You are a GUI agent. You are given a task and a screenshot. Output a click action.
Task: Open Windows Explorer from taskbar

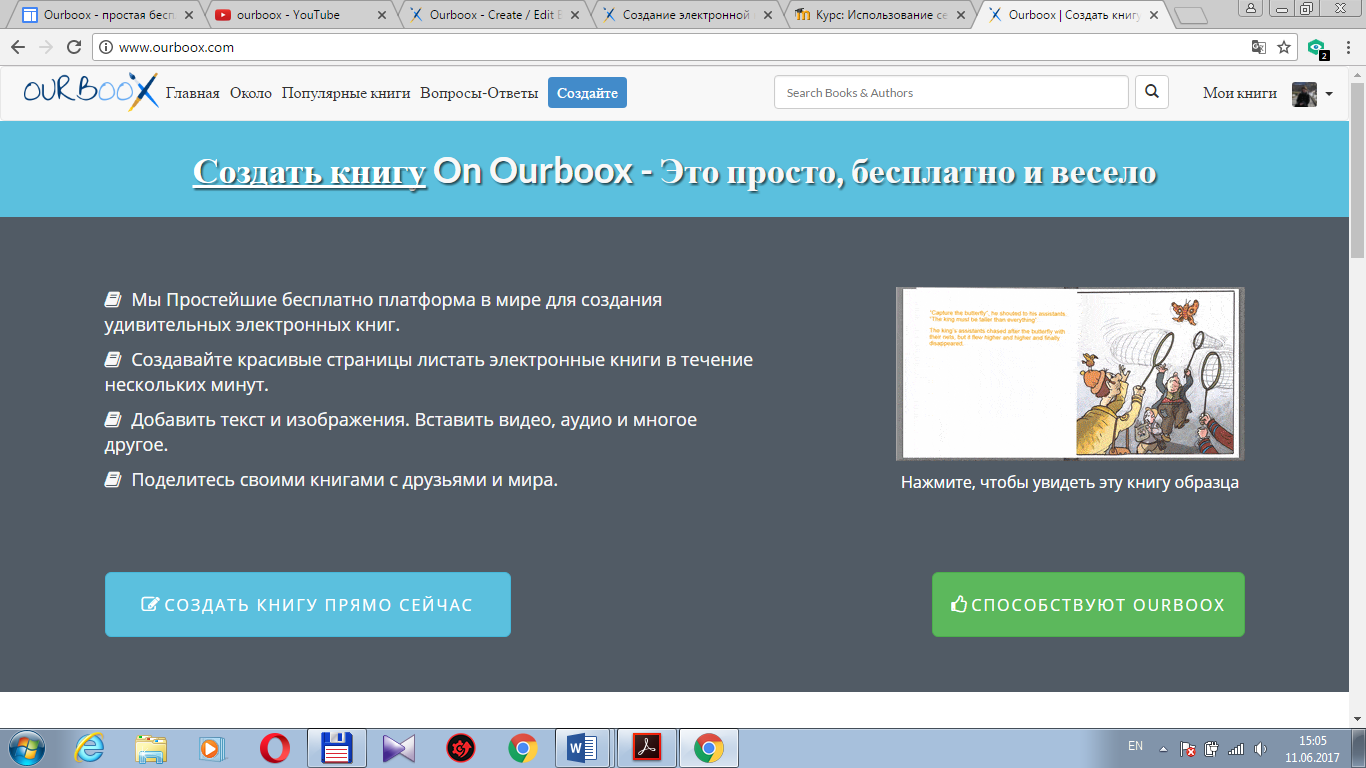point(151,748)
